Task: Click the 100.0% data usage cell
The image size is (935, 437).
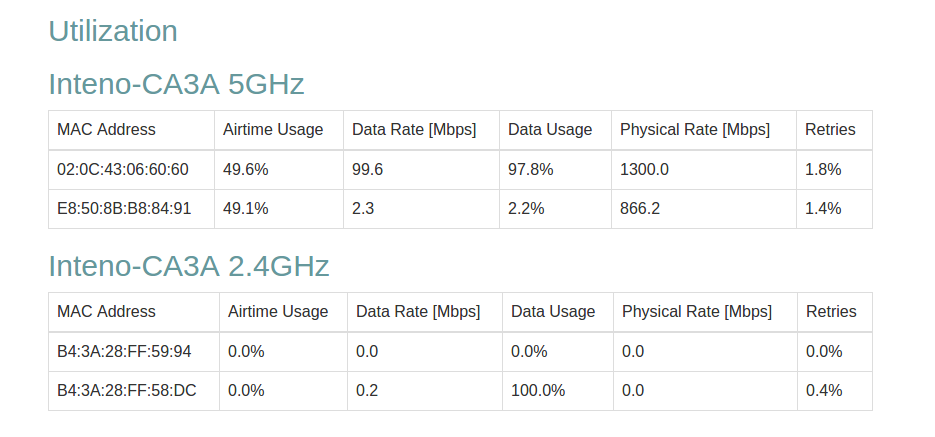Action: pos(538,391)
